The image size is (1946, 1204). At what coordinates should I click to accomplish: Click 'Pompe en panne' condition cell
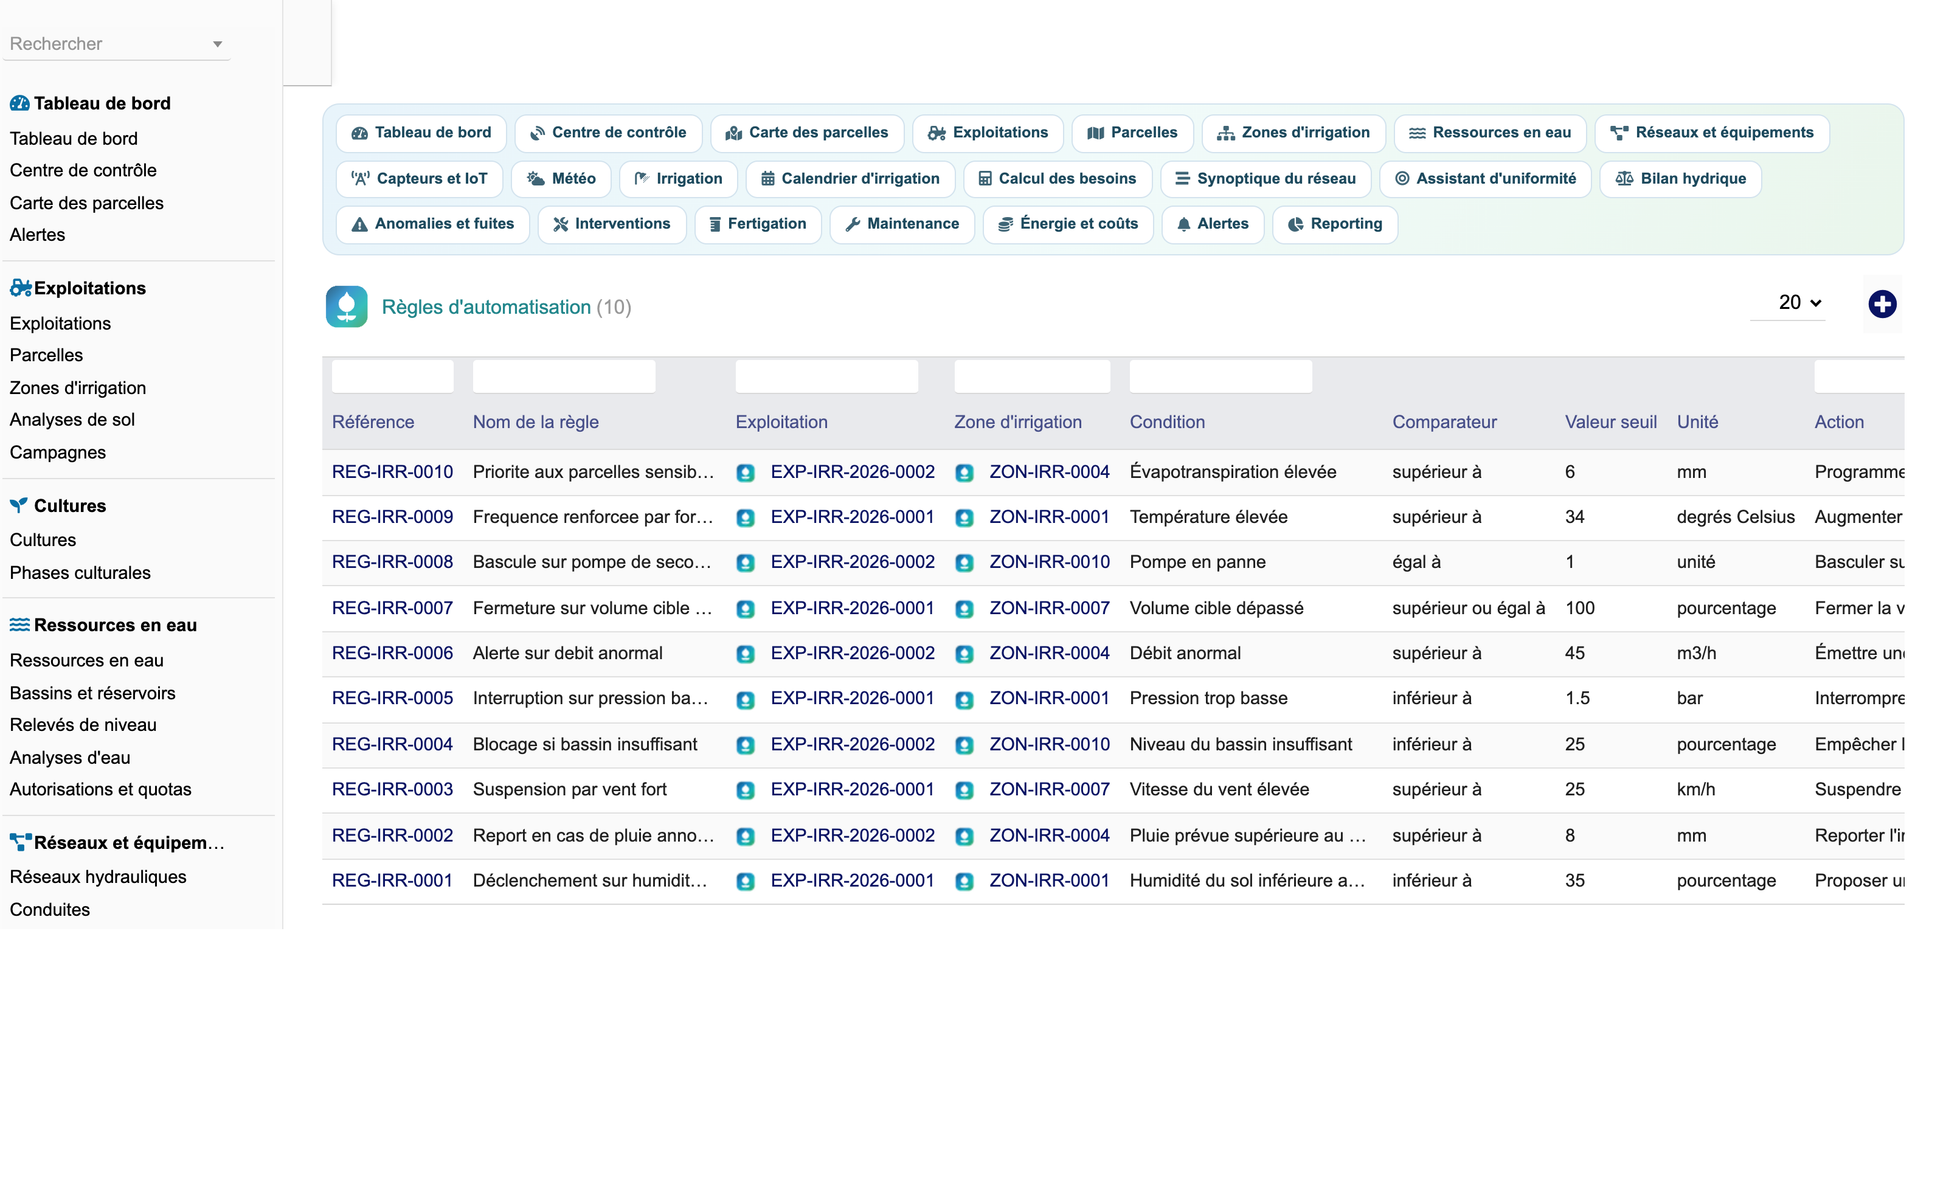(1198, 562)
